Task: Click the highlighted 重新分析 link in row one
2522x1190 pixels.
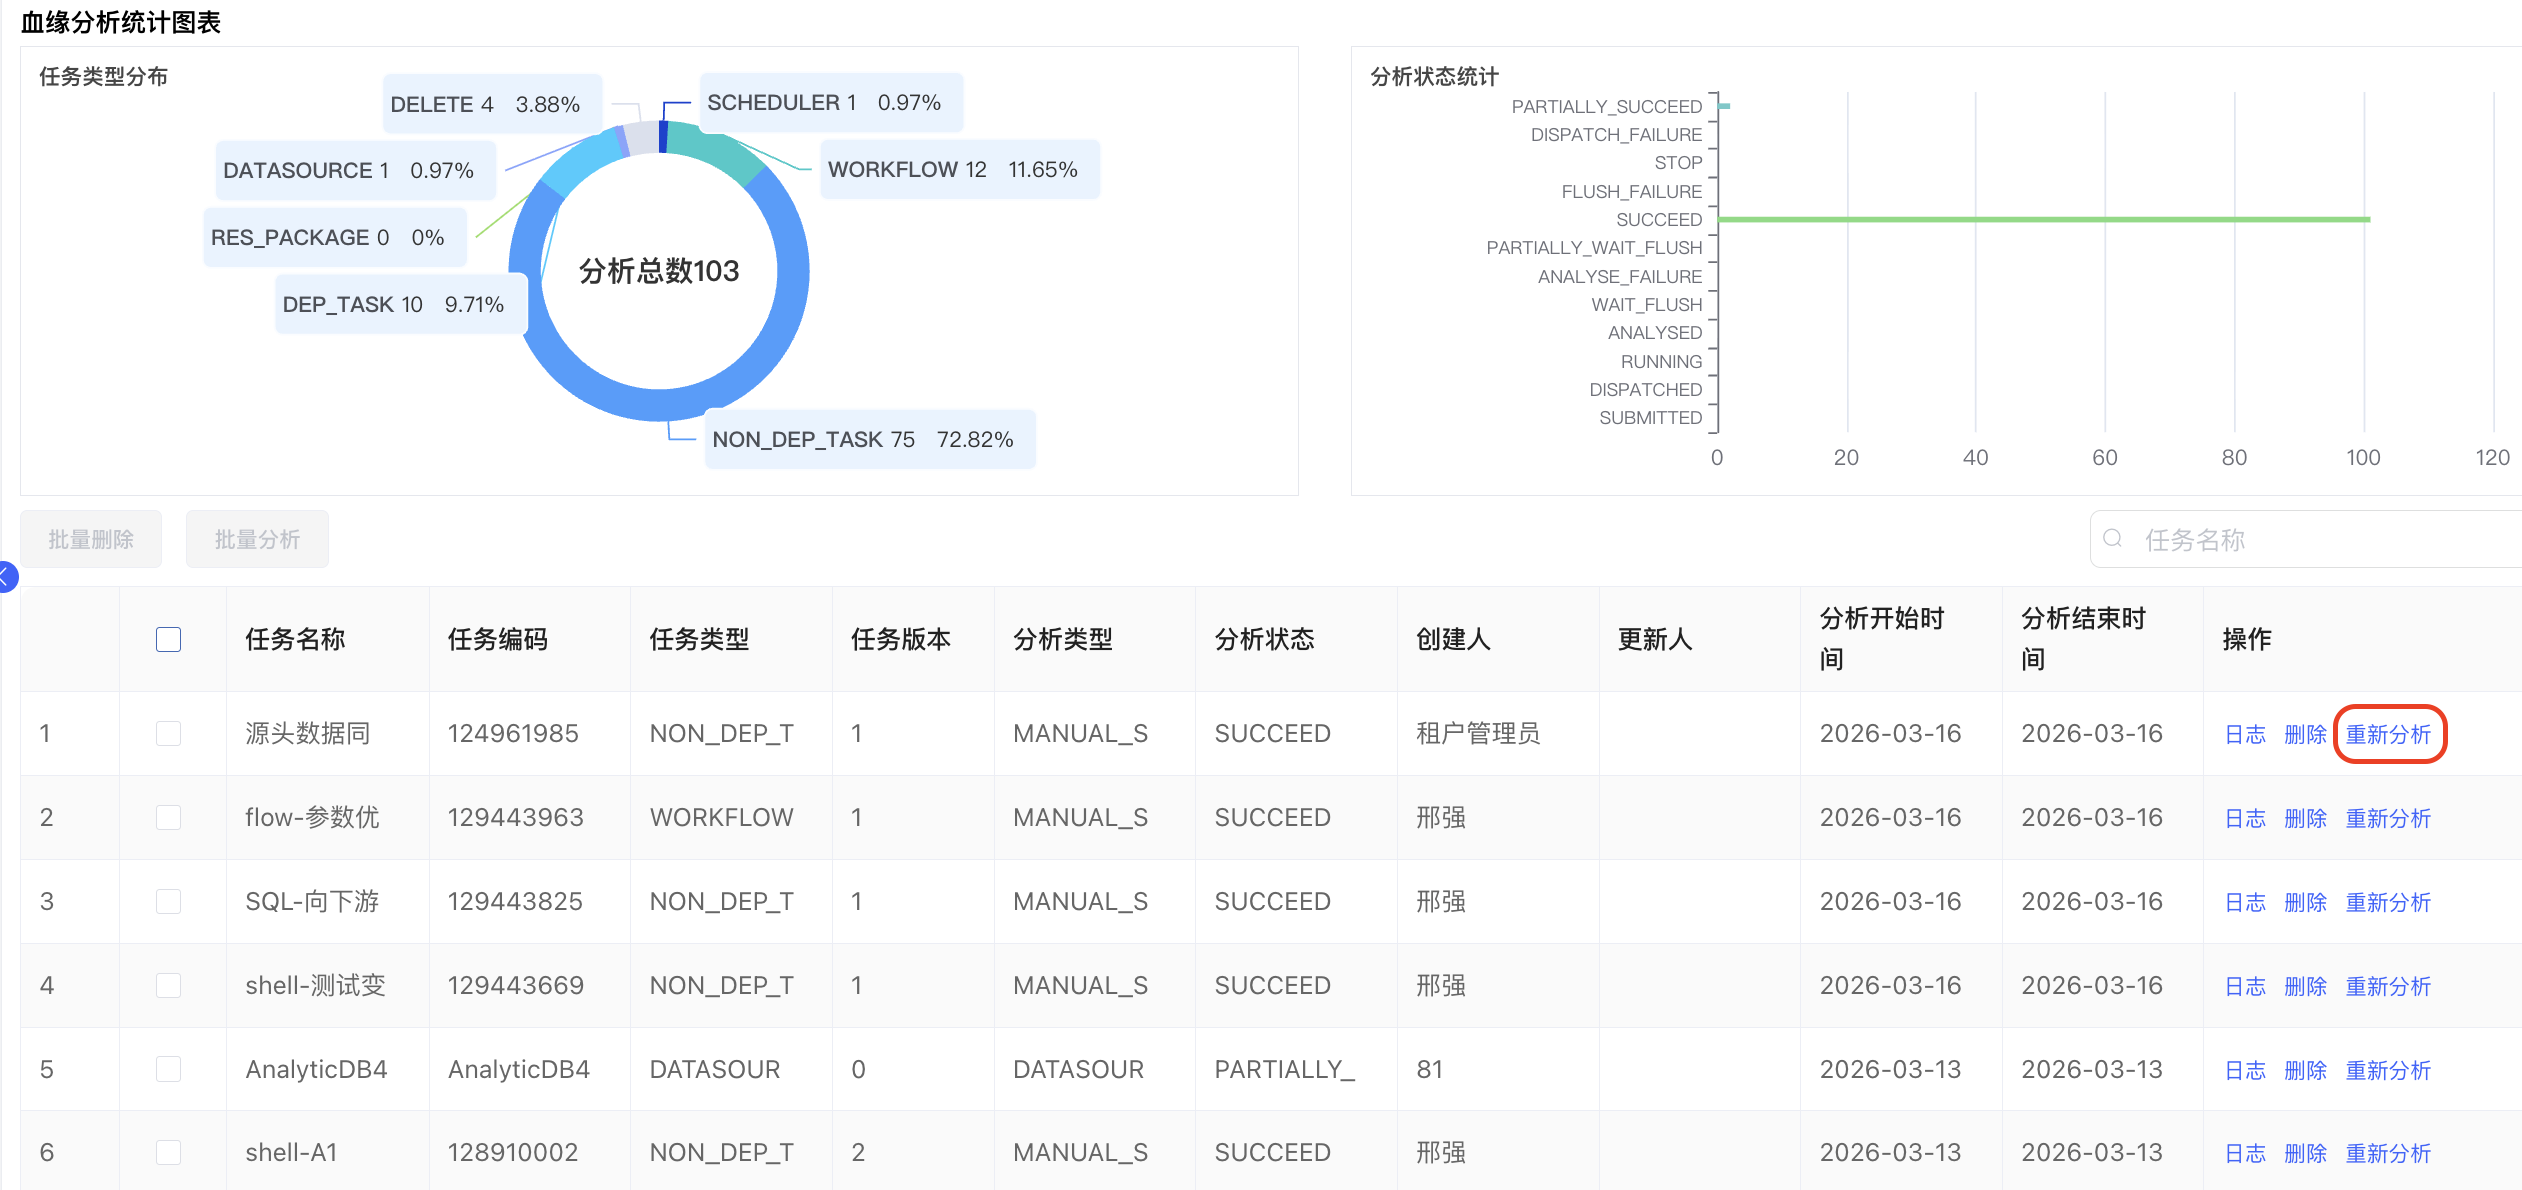Action: coord(2389,733)
